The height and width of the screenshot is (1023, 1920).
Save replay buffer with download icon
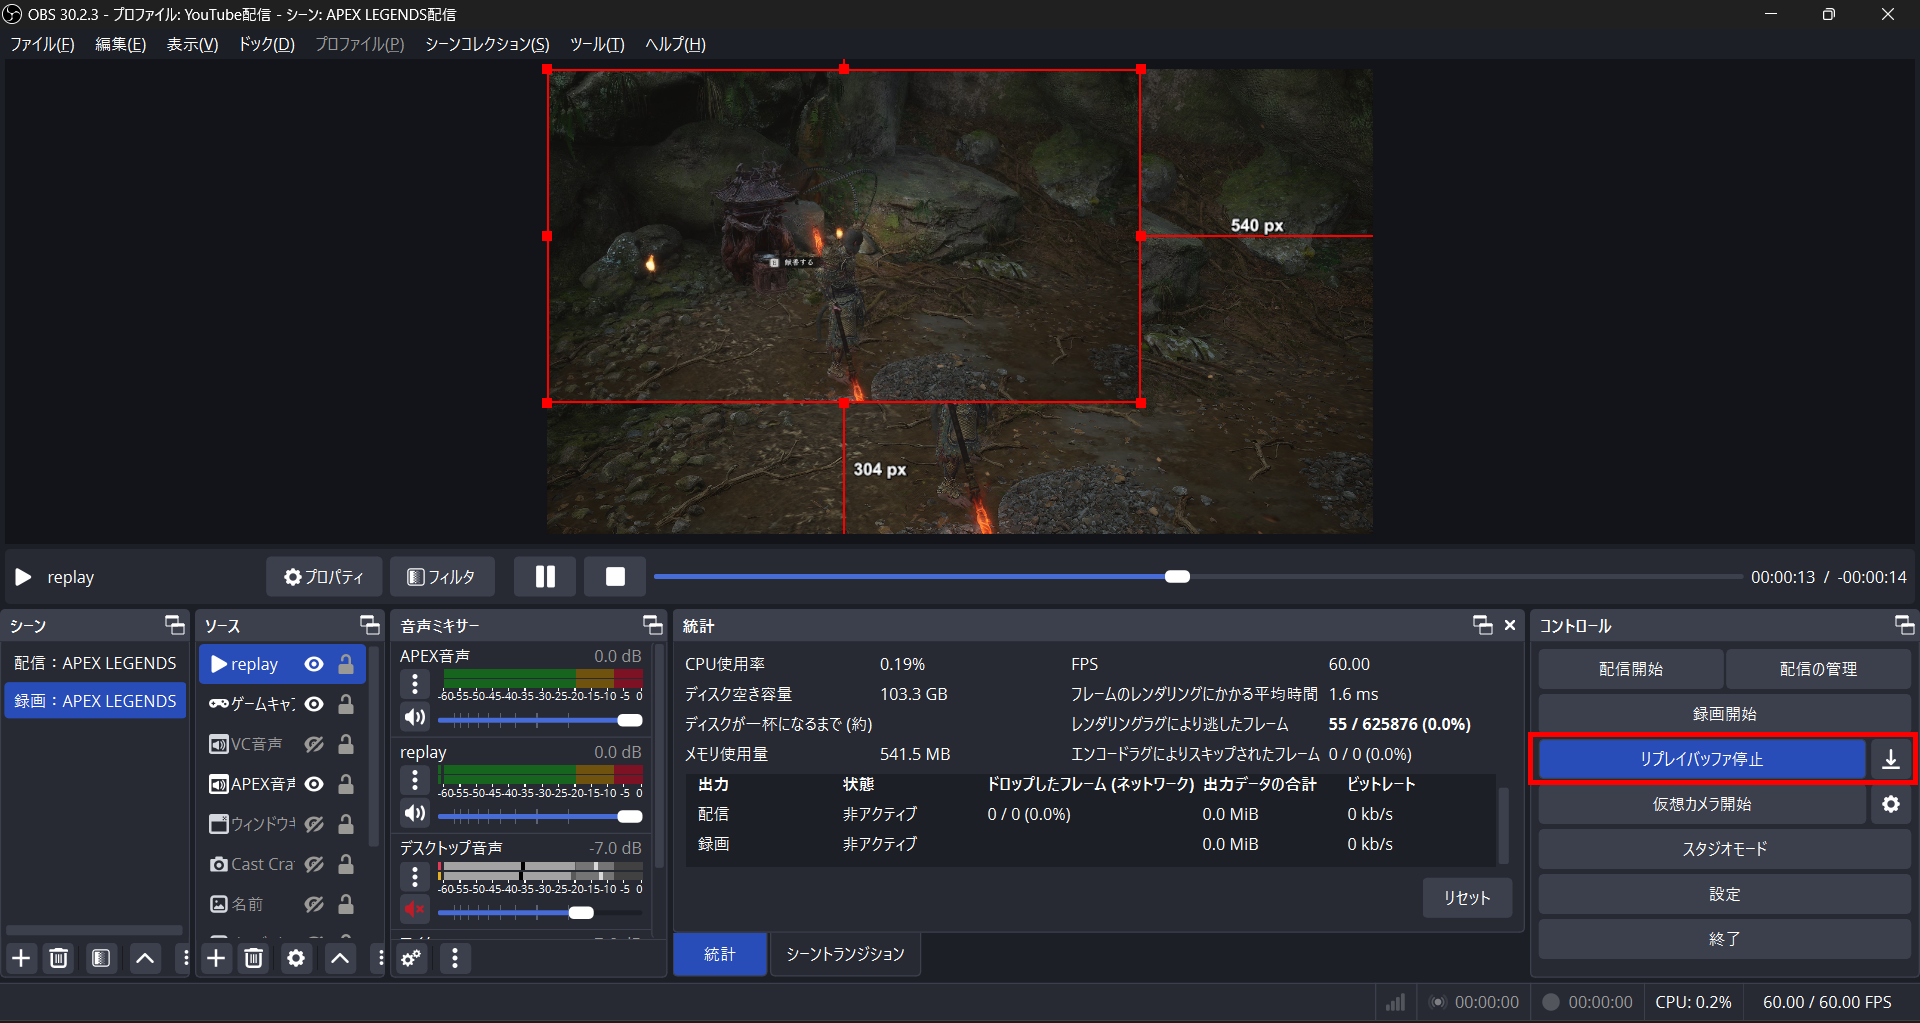point(1891,759)
